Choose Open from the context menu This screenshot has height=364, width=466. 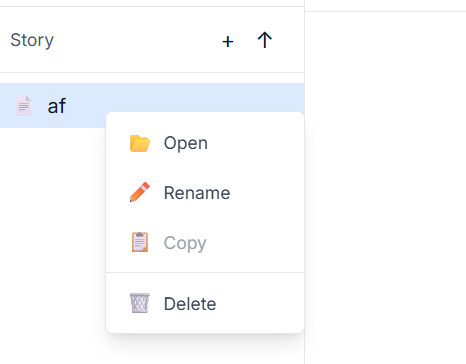(x=205, y=143)
